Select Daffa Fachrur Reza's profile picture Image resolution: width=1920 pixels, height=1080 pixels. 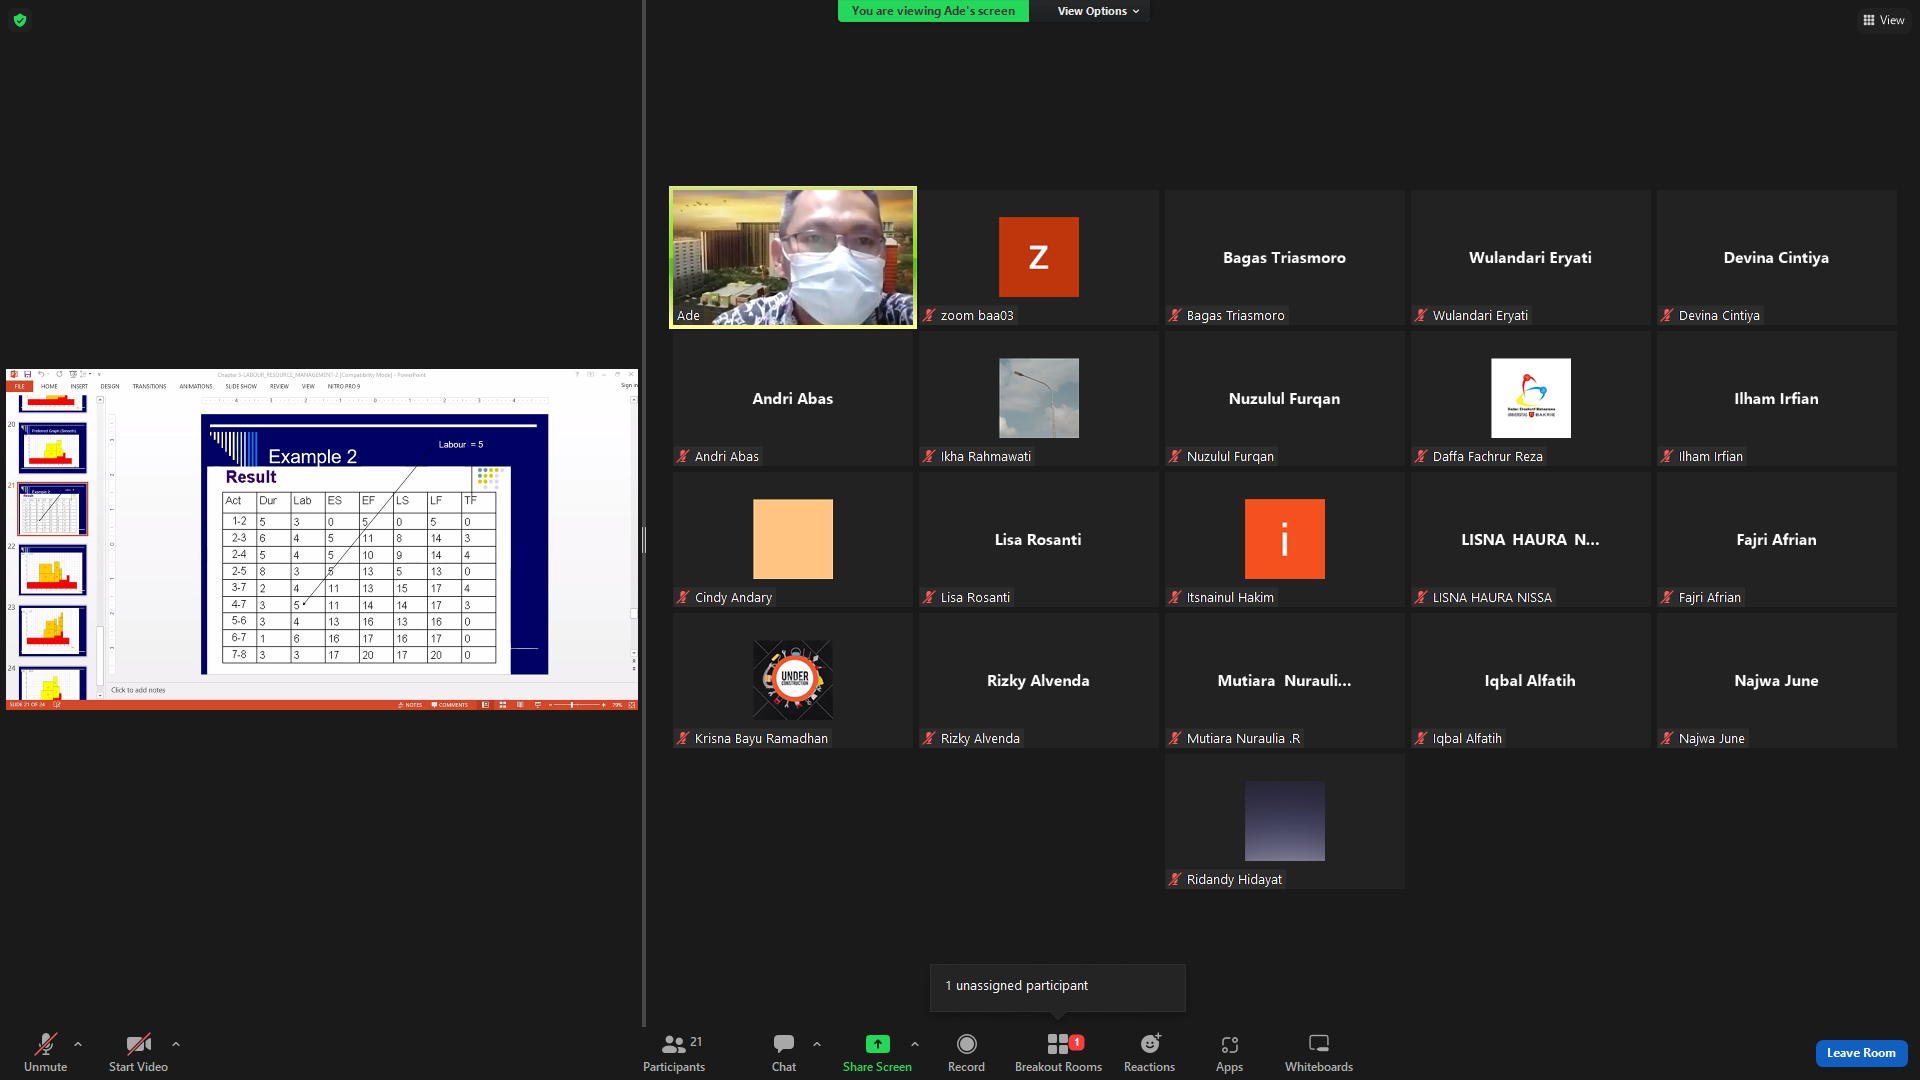point(1530,398)
